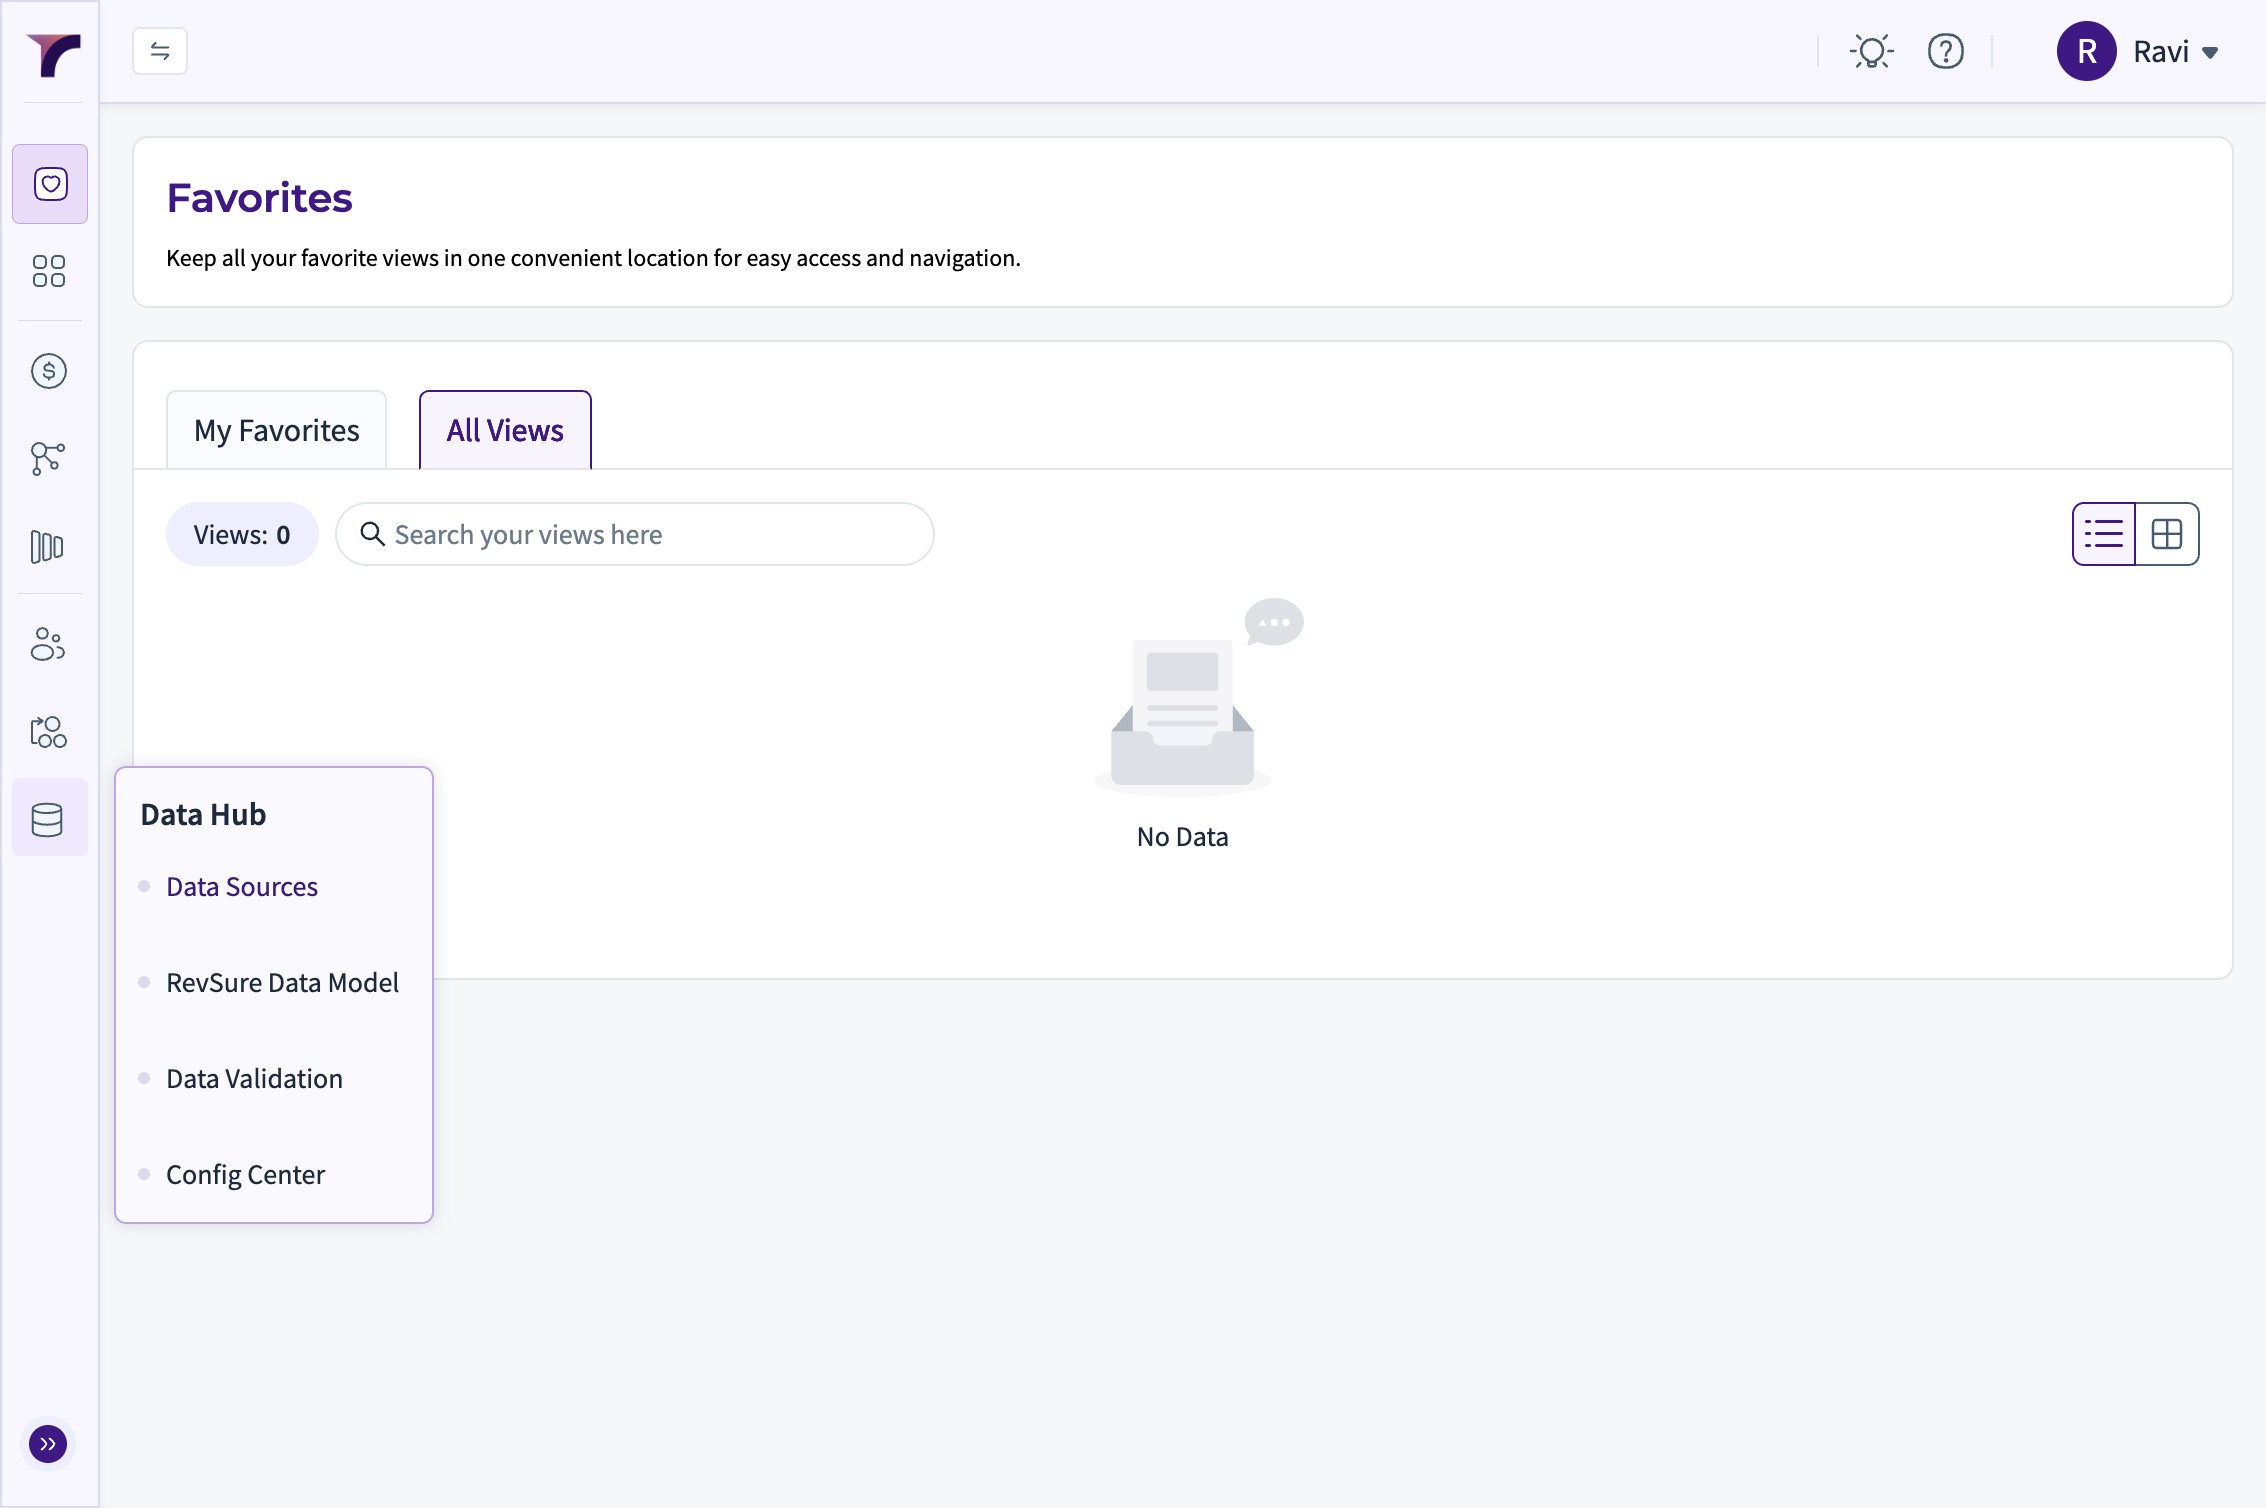The width and height of the screenshot is (2266, 1508).
Task: Expand the sidebar with double-chevron button
Action: point(48,1444)
